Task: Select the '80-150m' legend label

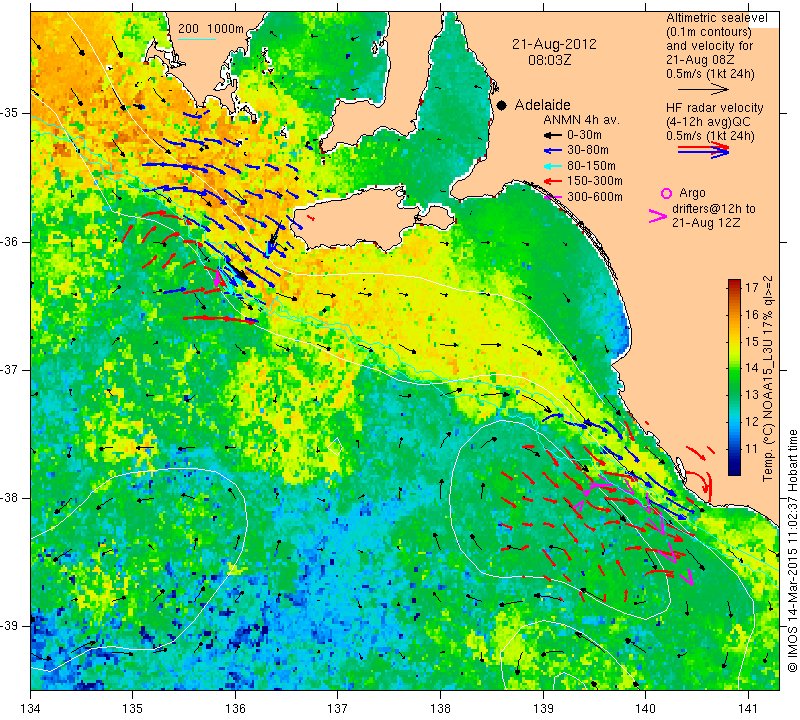Action: pyautogui.click(x=591, y=166)
